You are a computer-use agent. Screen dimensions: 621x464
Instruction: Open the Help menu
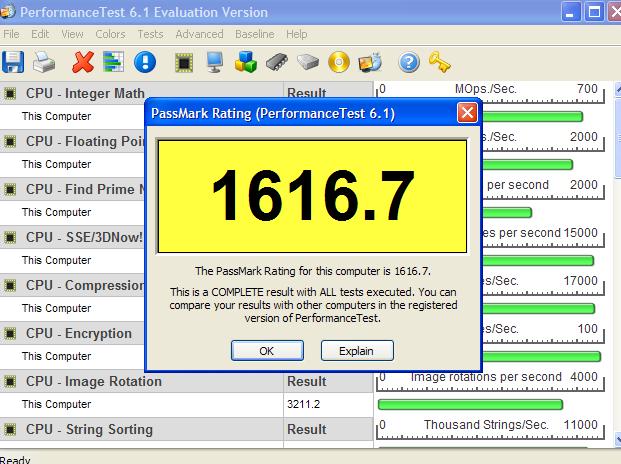pos(297,34)
